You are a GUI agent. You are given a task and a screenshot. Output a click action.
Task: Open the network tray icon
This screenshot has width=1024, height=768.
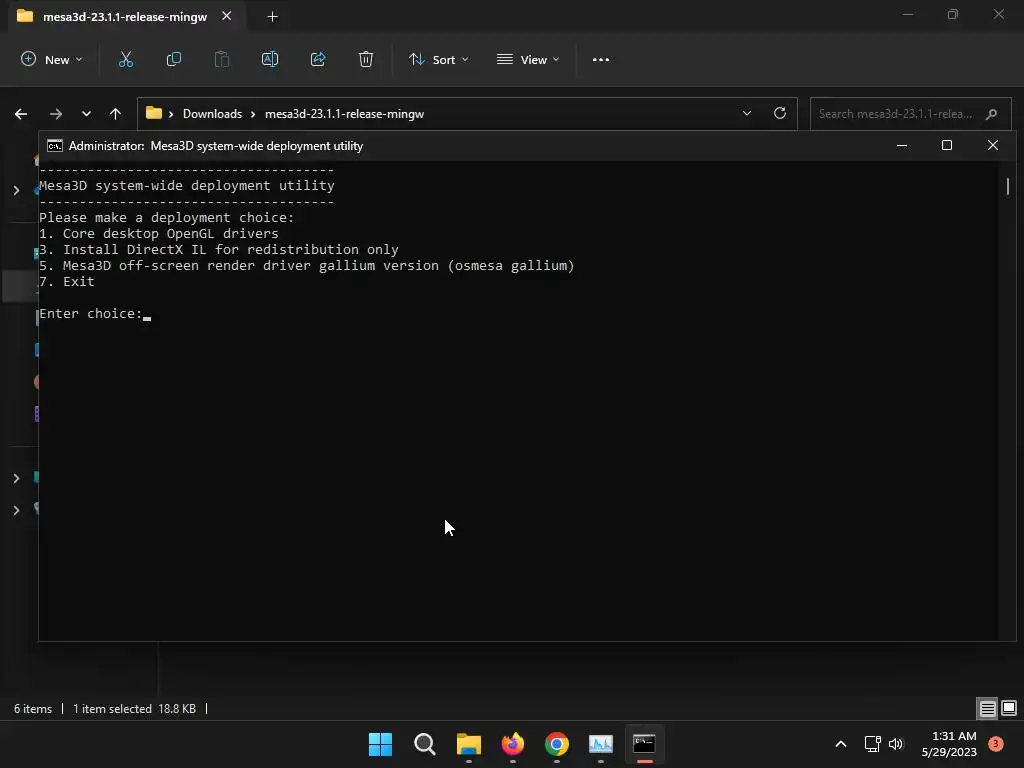tap(872, 744)
